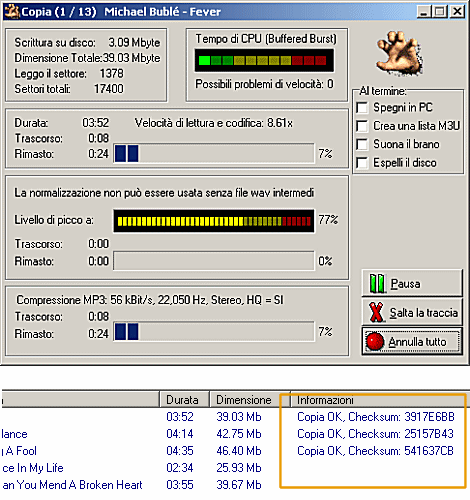Image resolution: width=470 pixels, height=500 pixels.
Task: Click the Leggo il settore 1378 value
Action: [111, 73]
